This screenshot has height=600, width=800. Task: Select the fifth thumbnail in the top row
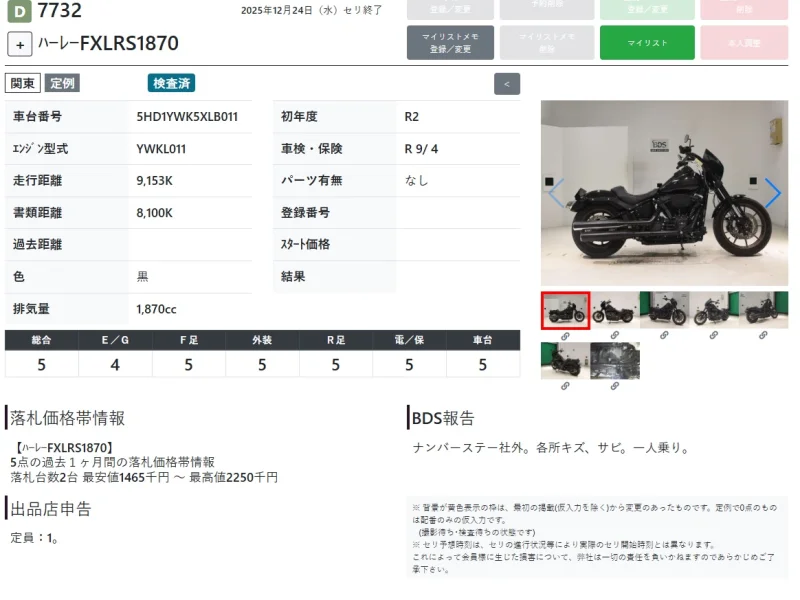pos(763,310)
